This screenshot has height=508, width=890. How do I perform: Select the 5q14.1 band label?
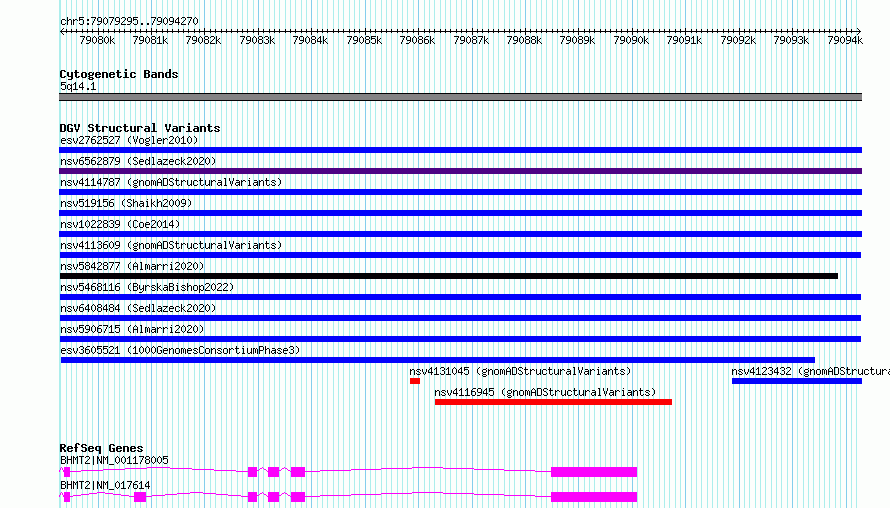click(x=78, y=86)
